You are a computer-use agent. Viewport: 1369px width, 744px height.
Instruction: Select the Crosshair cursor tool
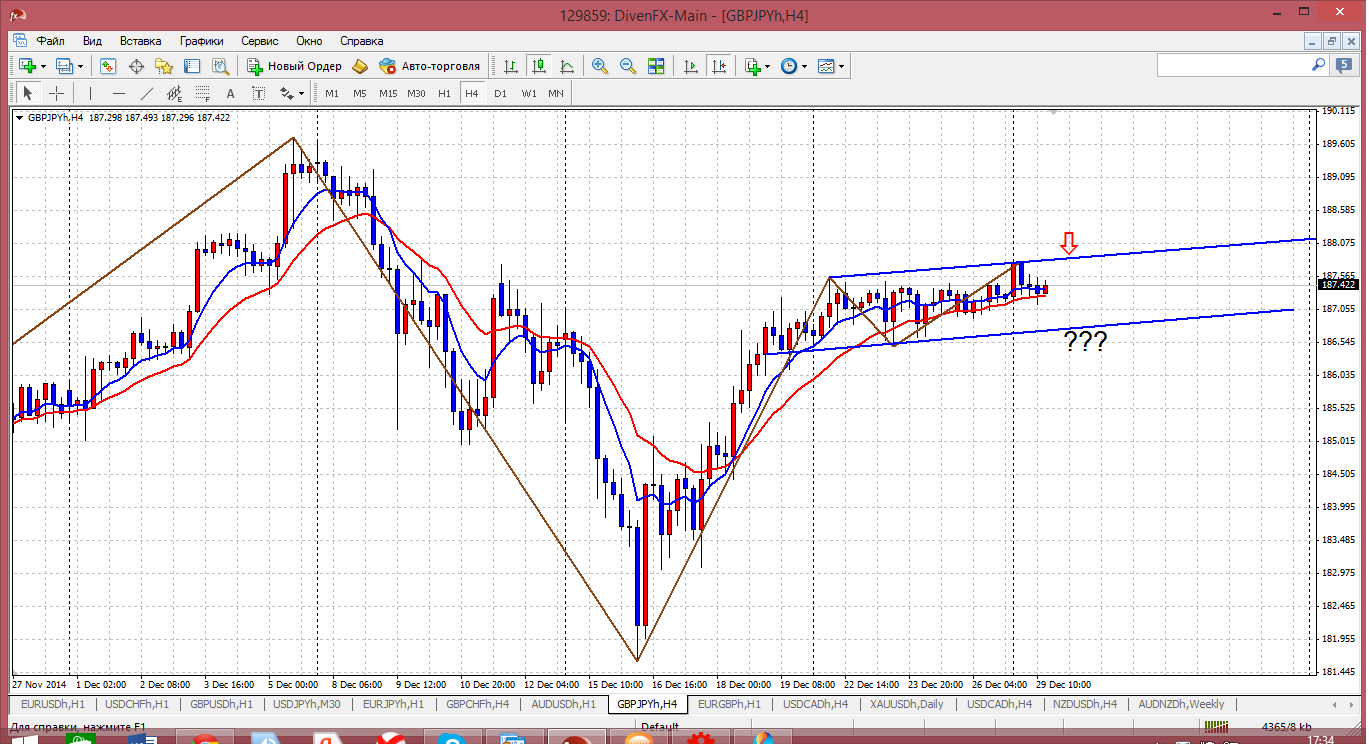[57, 93]
